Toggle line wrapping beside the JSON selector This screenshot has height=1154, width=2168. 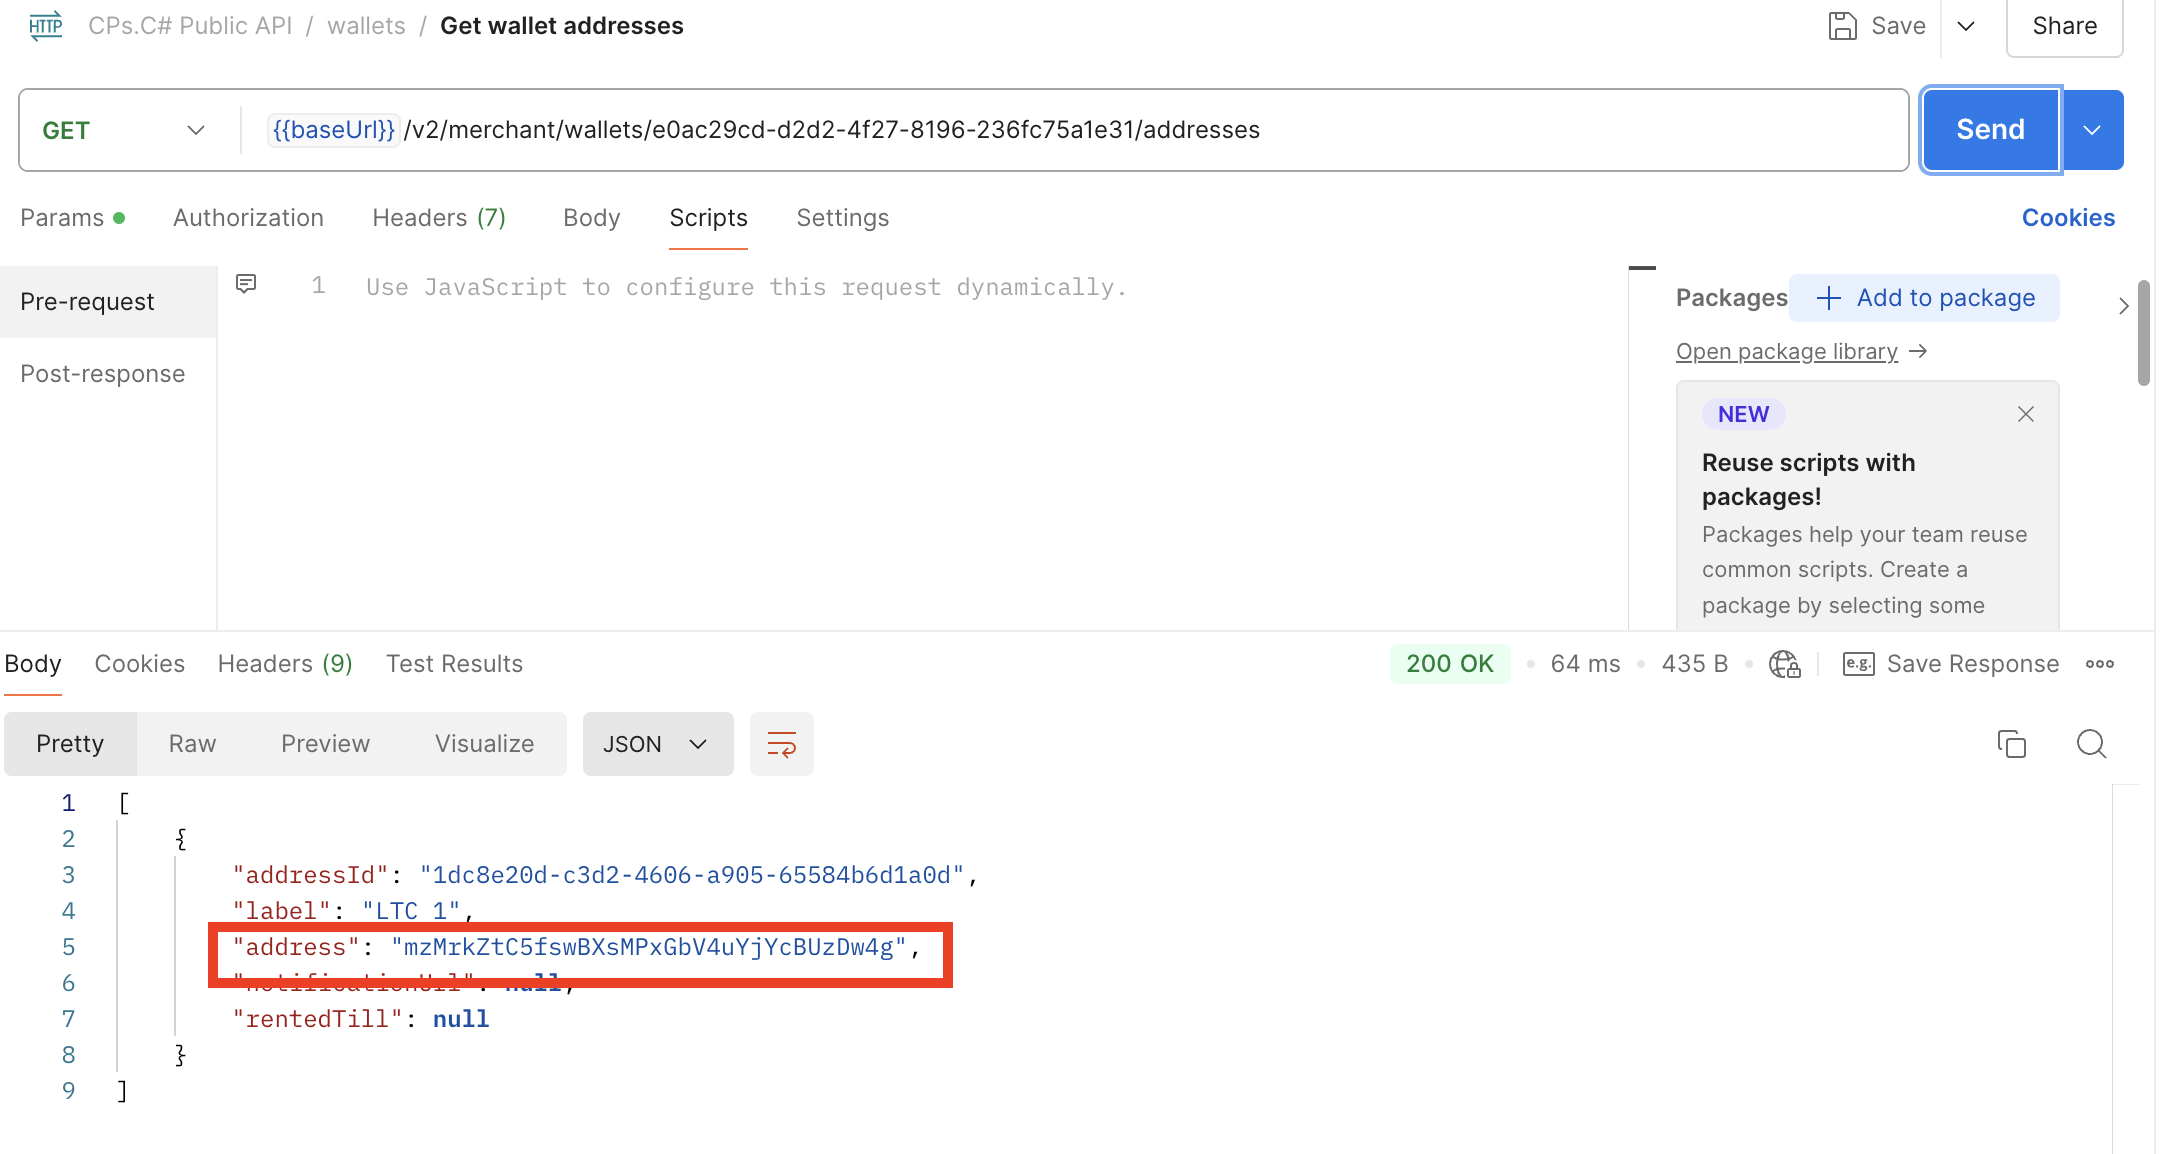(x=781, y=744)
